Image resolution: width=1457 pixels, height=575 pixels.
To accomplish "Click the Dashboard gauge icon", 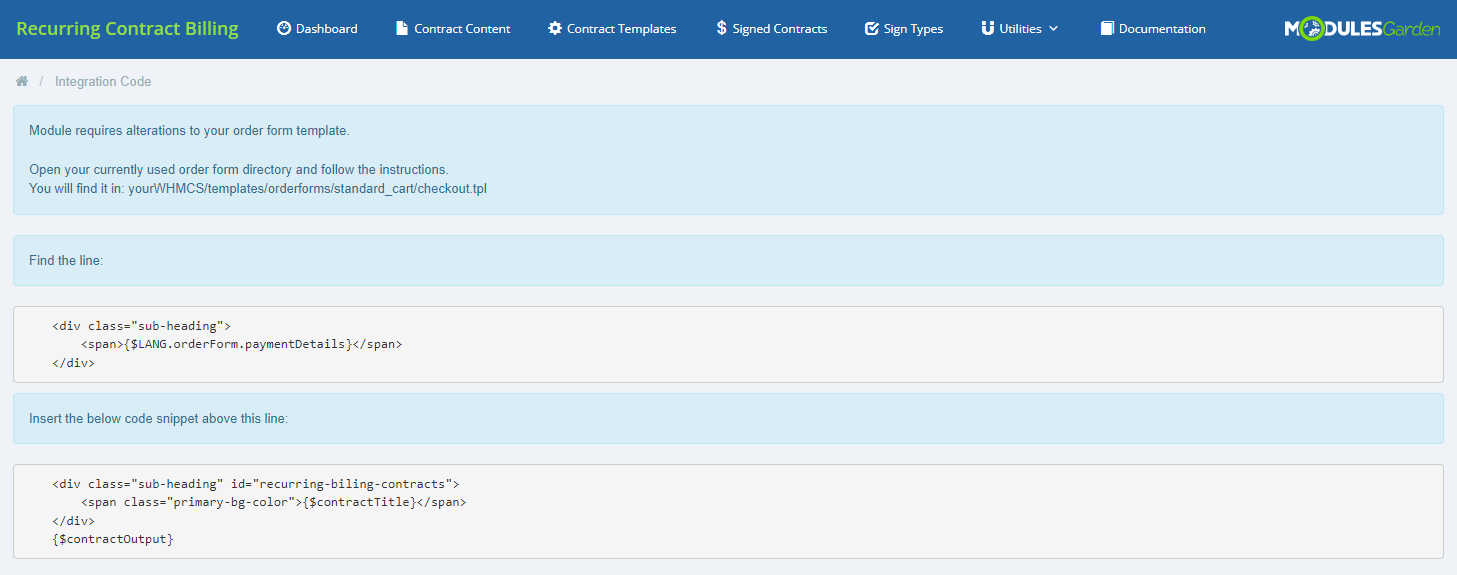I will pyautogui.click(x=284, y=29).
